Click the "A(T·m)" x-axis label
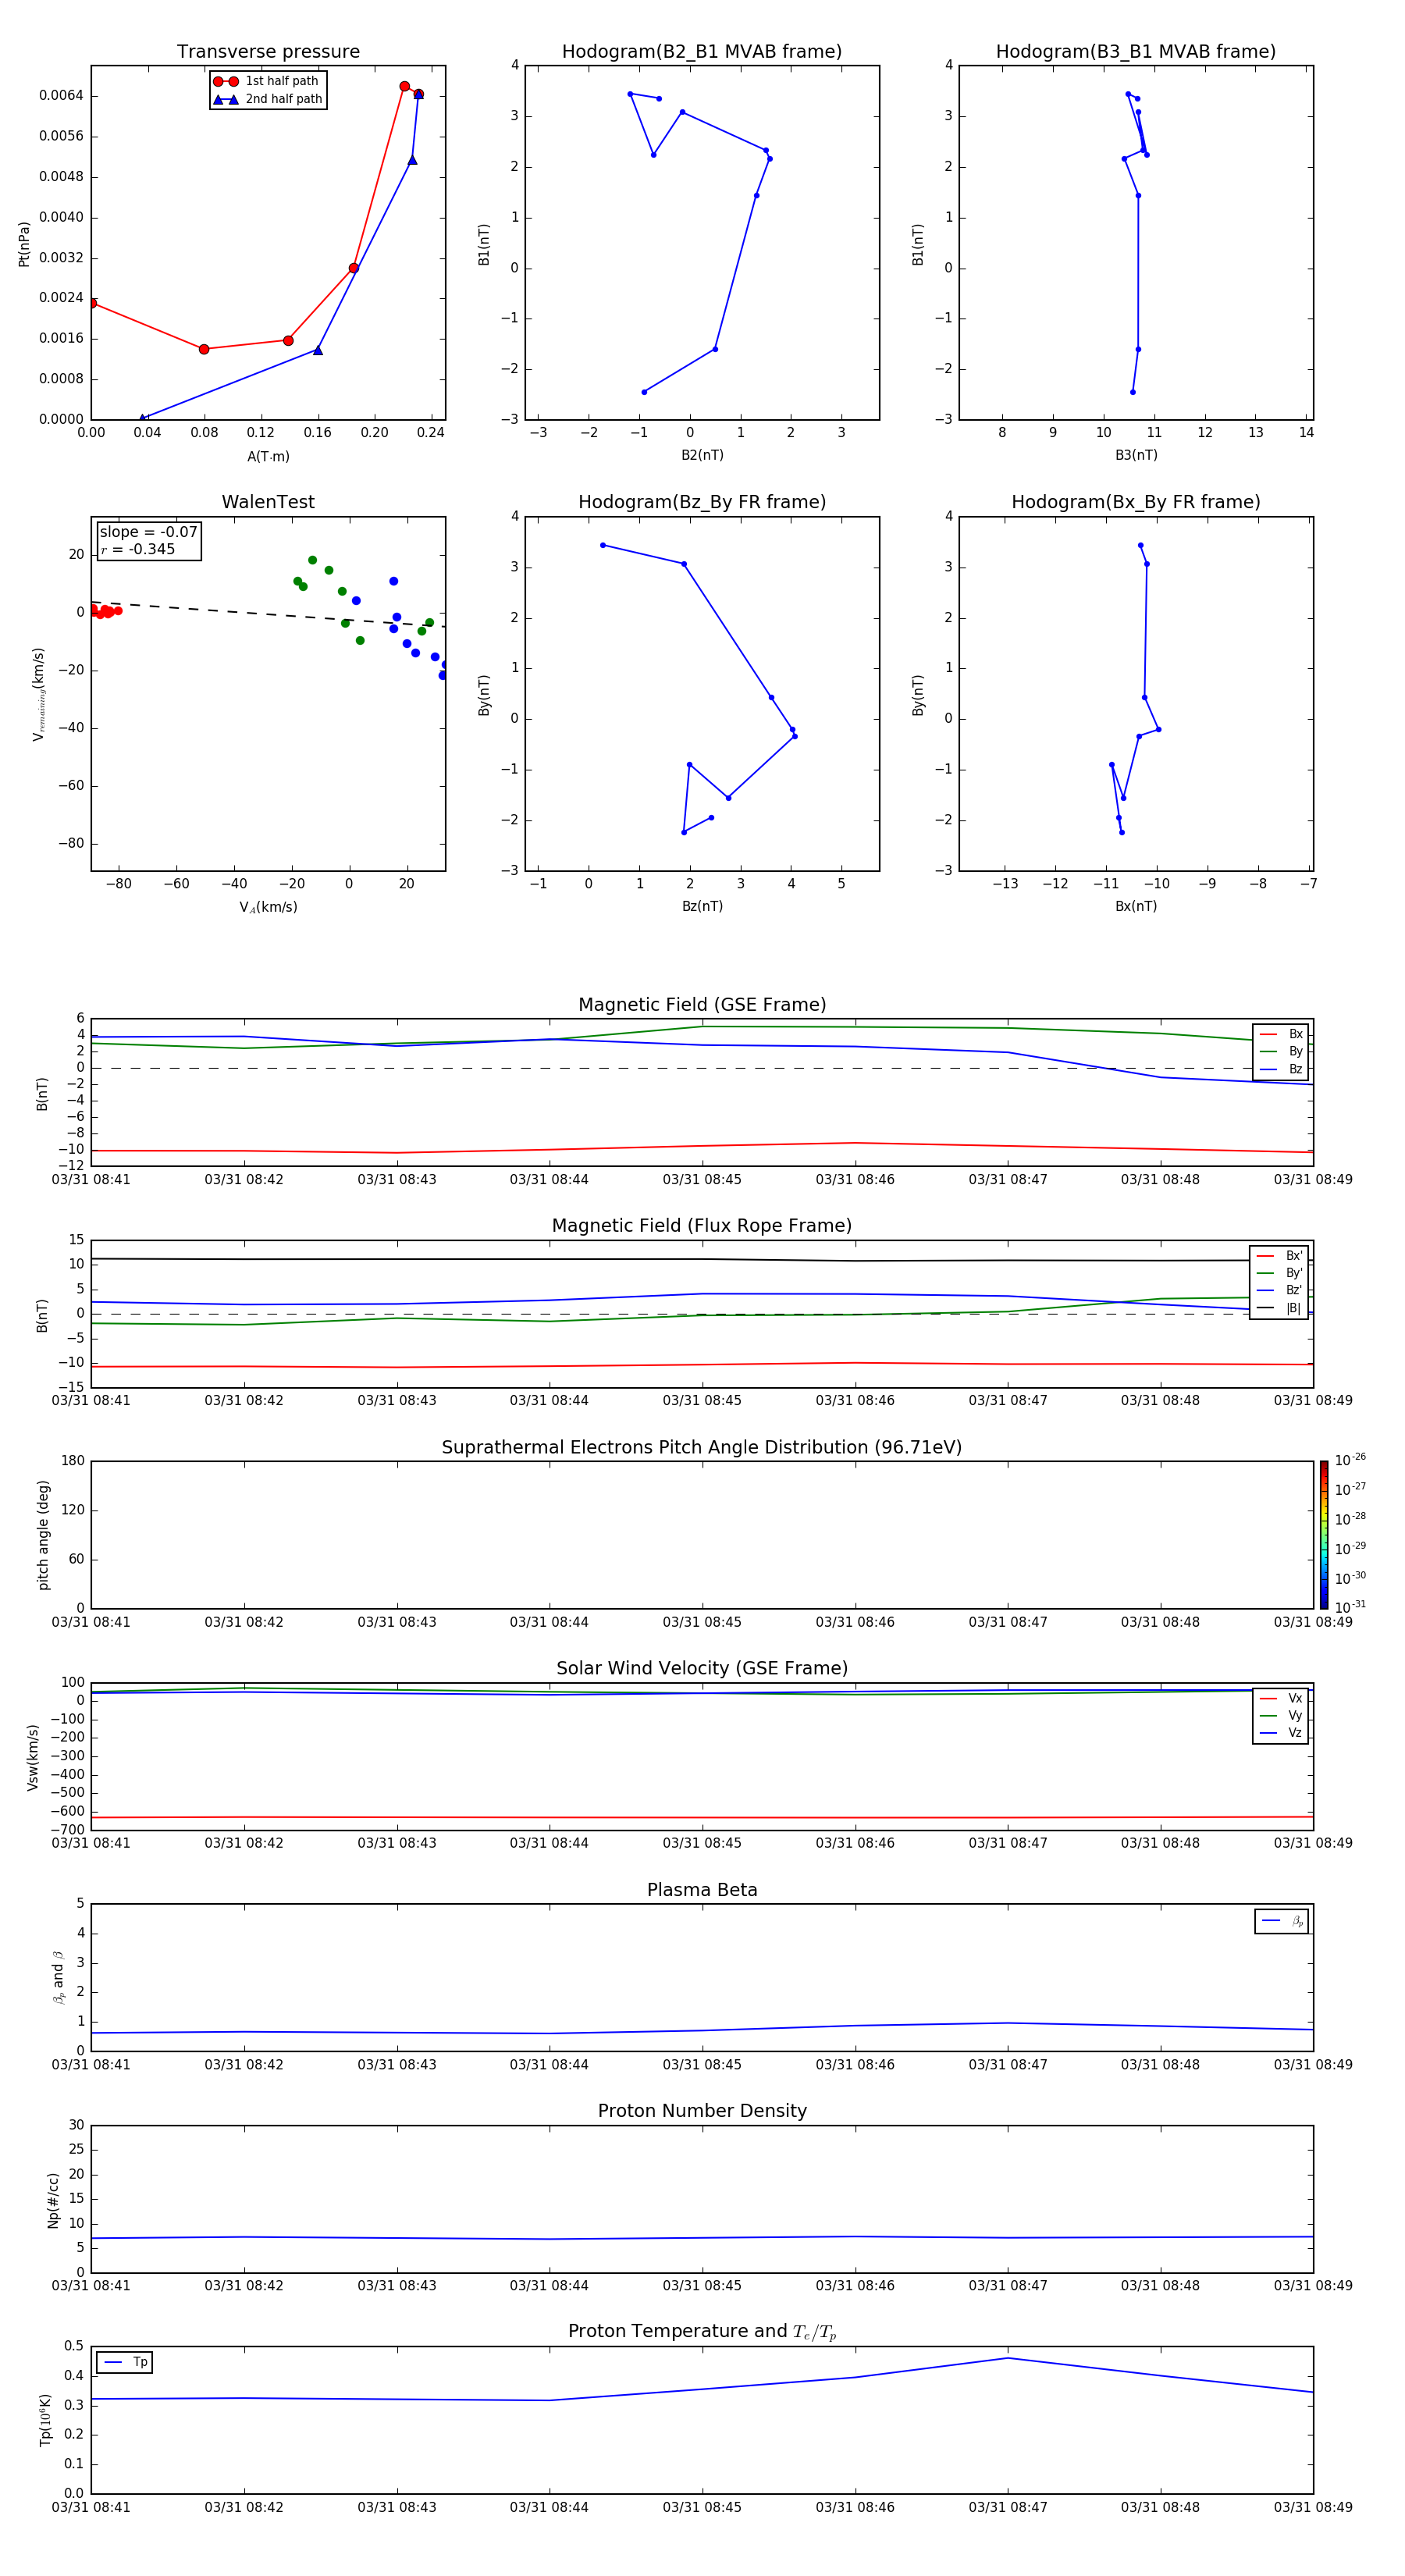 [268, 456]
